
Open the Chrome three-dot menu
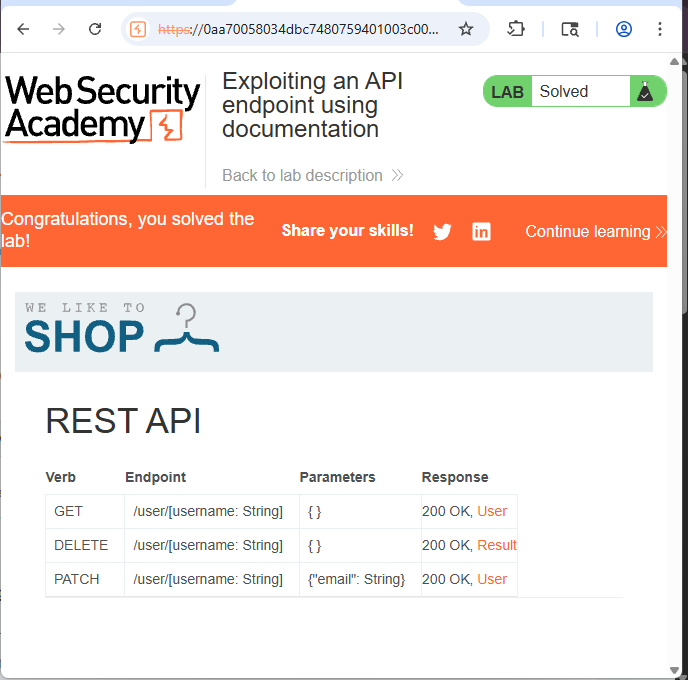[659, 29]
